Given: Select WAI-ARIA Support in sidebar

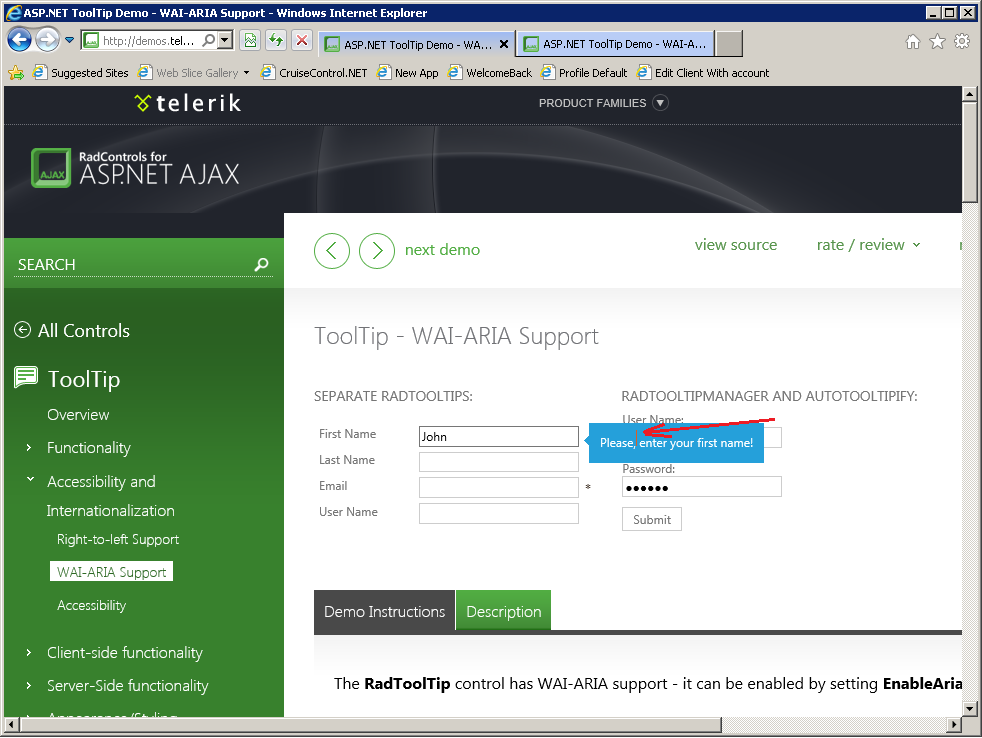Looking at the screenshot, I should [x=111, y=572].
